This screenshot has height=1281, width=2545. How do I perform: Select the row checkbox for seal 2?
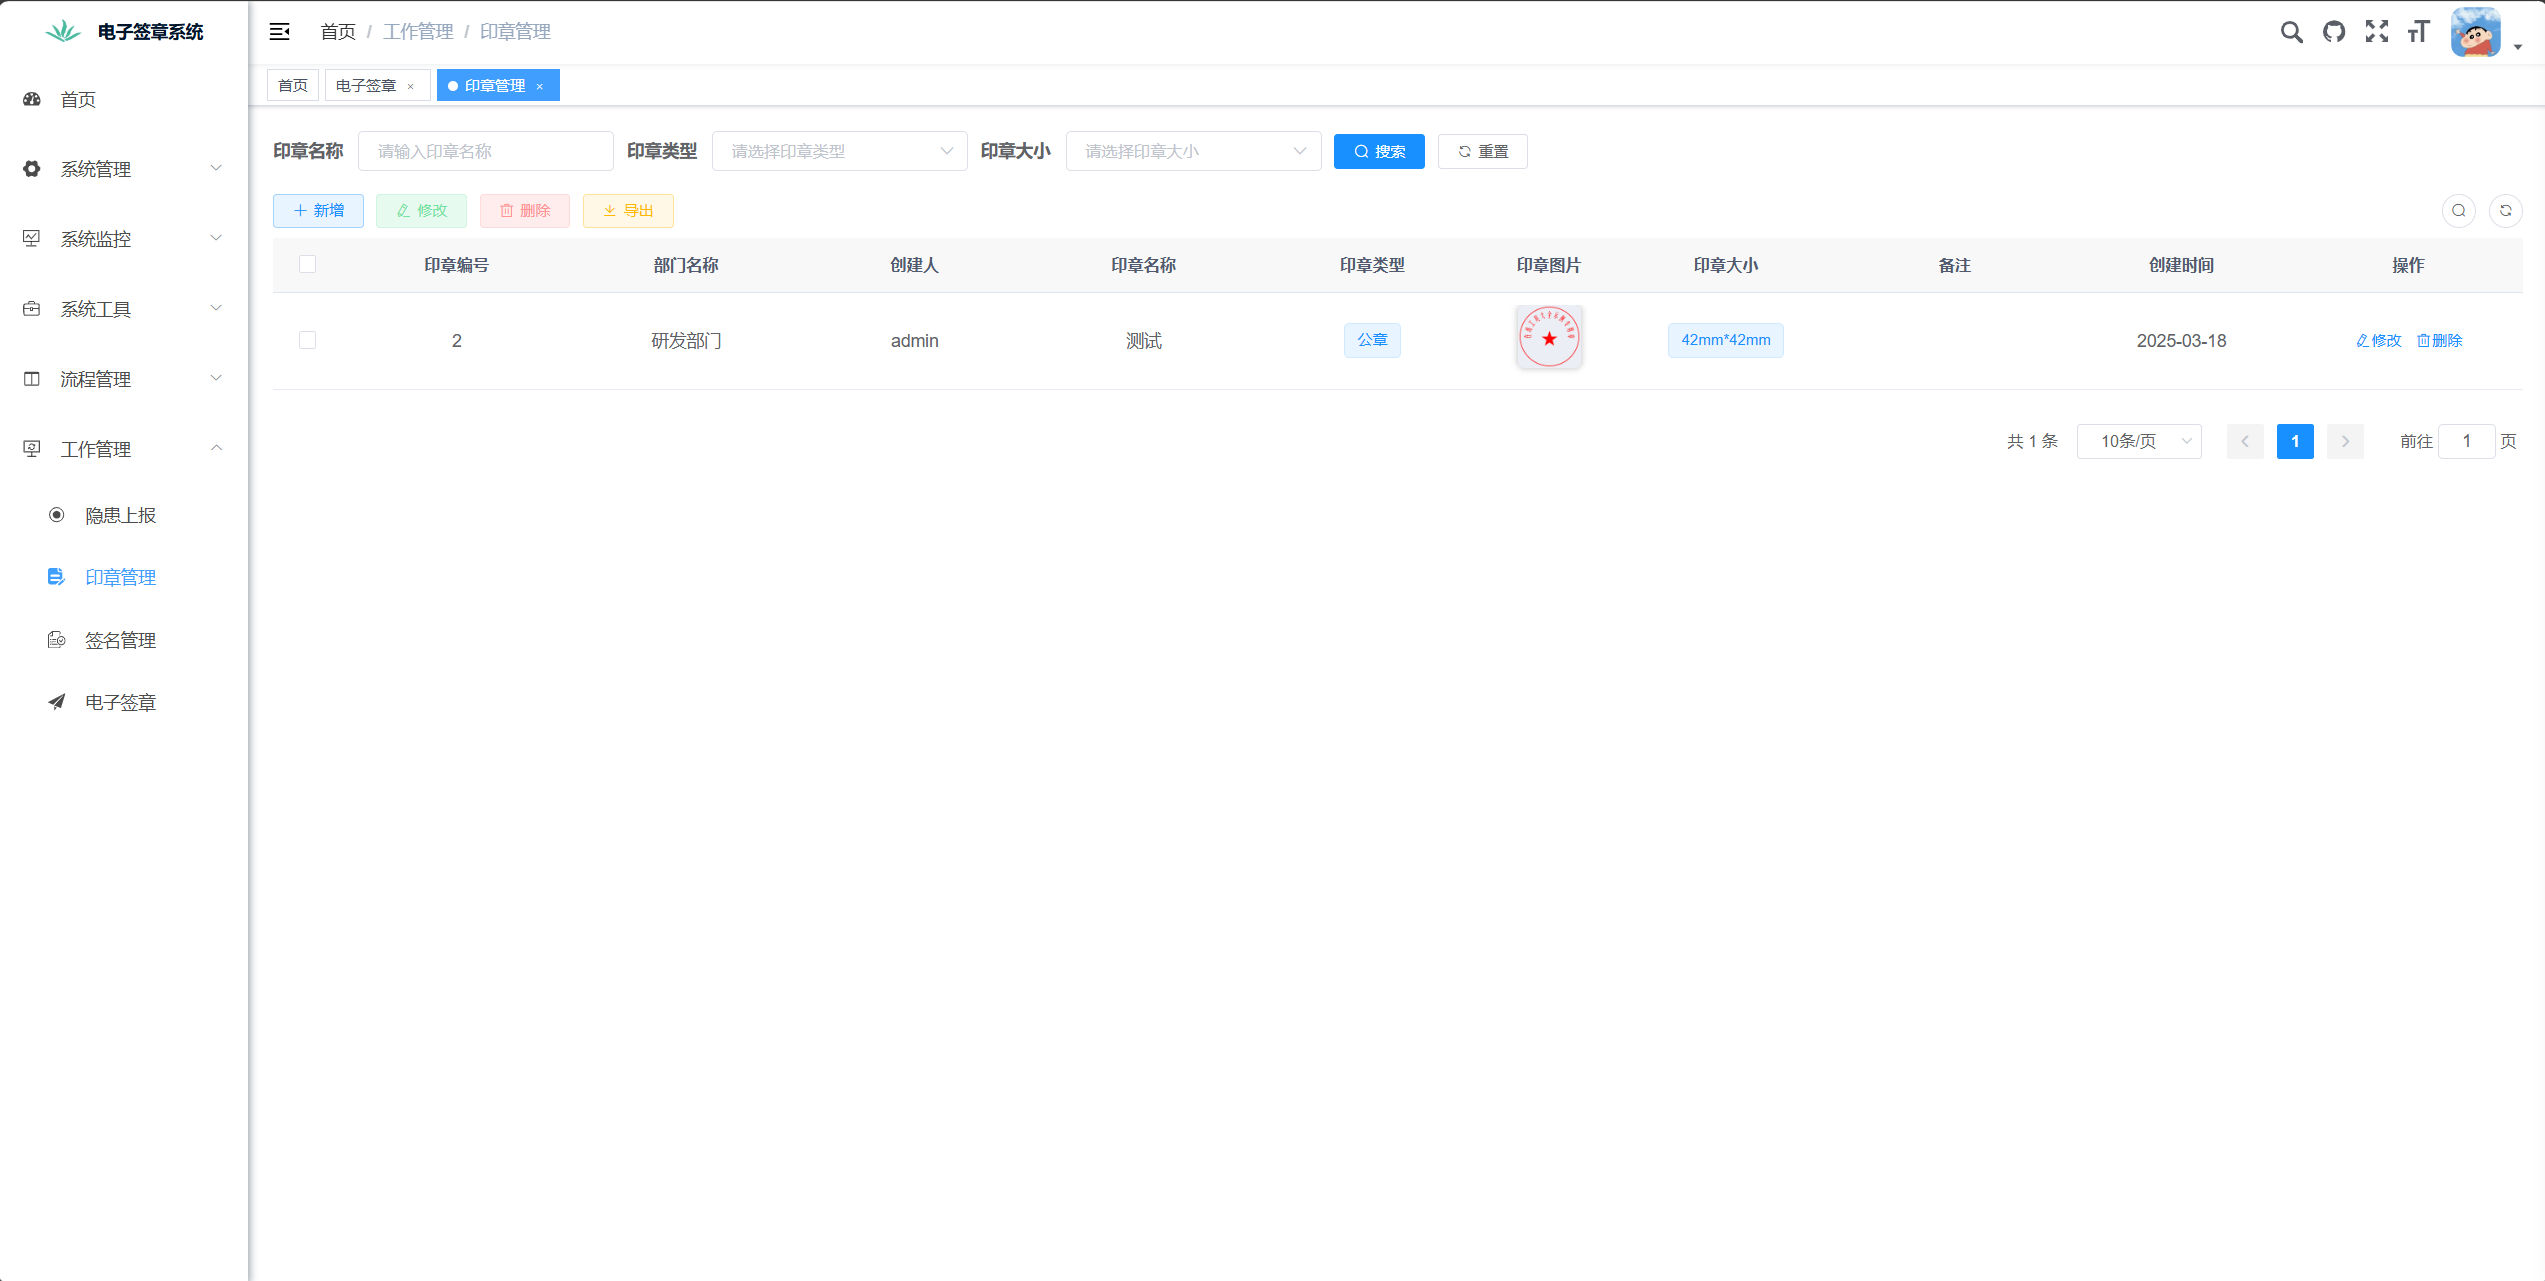[307, 340]
